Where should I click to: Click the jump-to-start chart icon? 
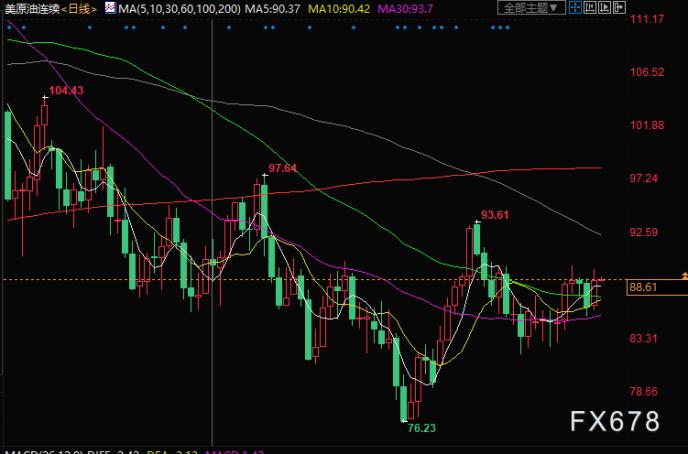589,7
